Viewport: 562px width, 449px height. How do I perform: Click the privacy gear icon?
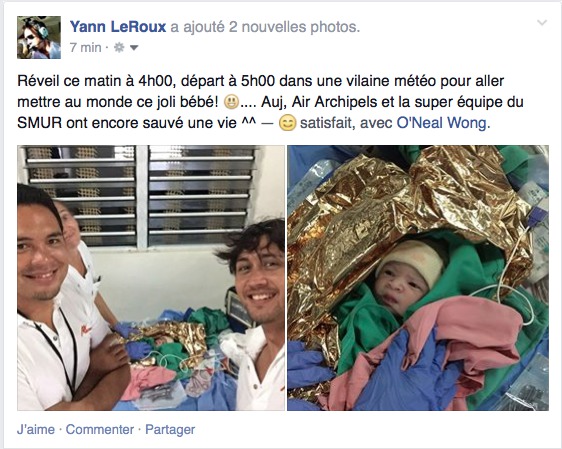coord(119,47)
